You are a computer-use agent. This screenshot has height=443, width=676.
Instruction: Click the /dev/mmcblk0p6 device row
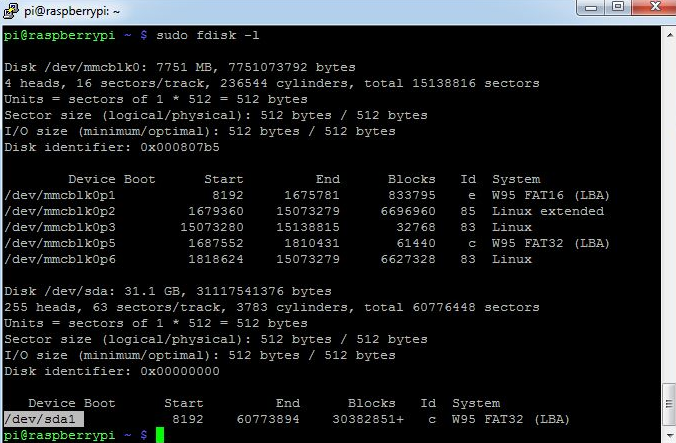268,259
